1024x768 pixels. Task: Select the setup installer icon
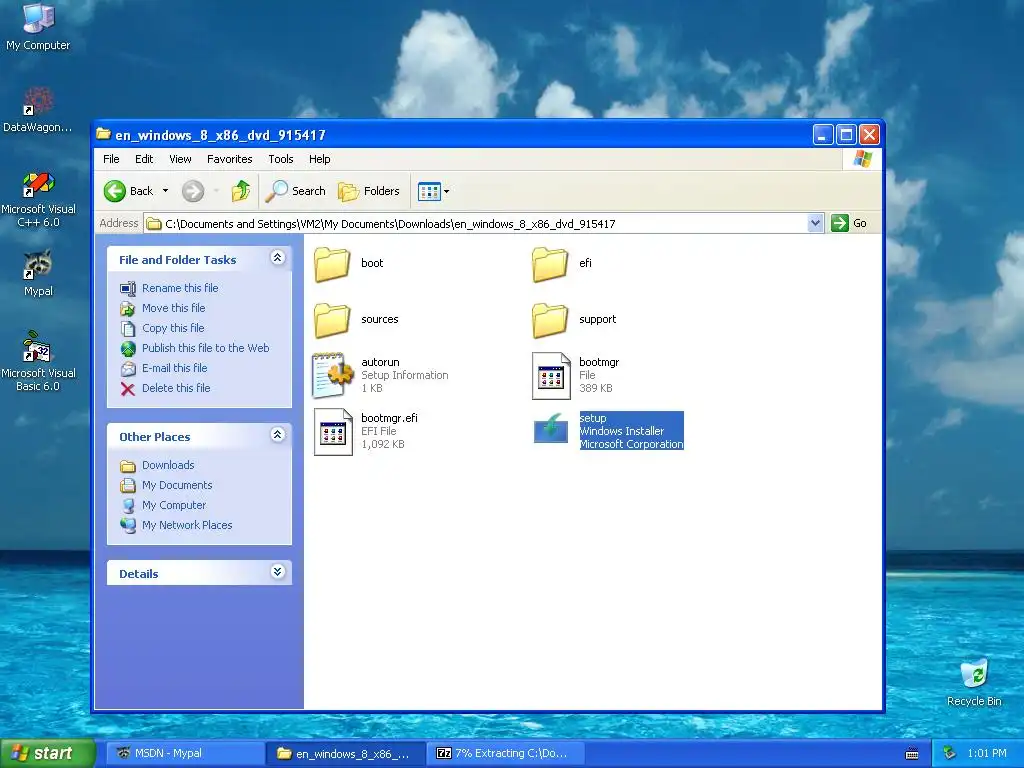(x=551, y=428)
